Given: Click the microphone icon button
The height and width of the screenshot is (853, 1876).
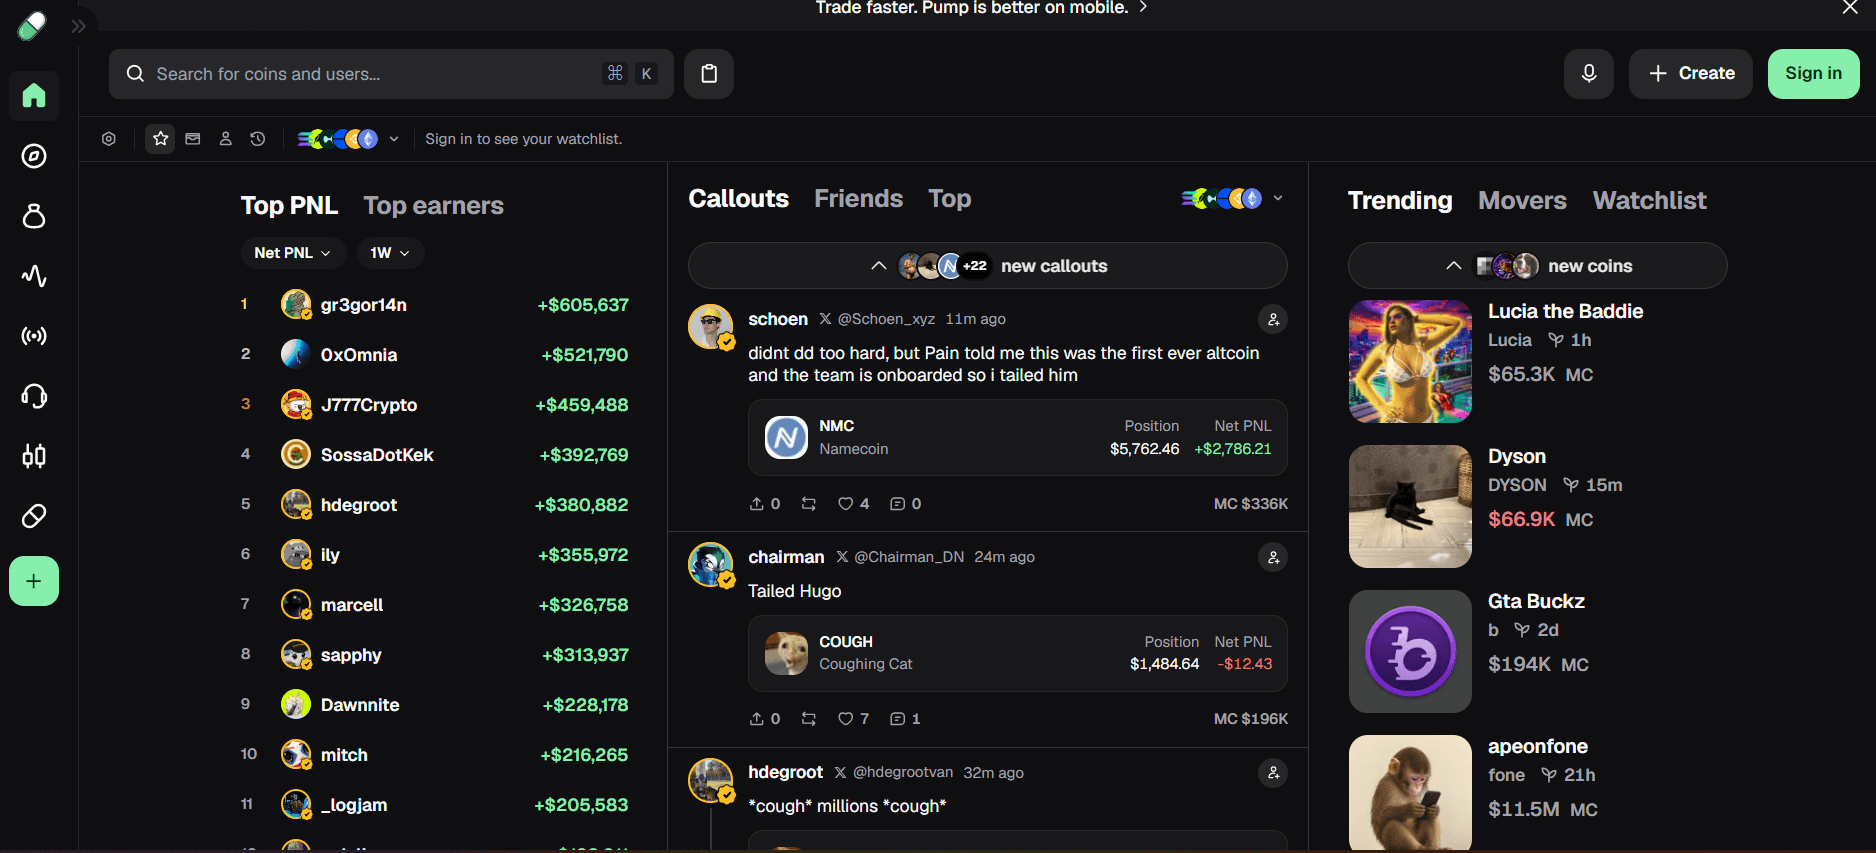Looking at the screenshot, I should [1589, 74].
